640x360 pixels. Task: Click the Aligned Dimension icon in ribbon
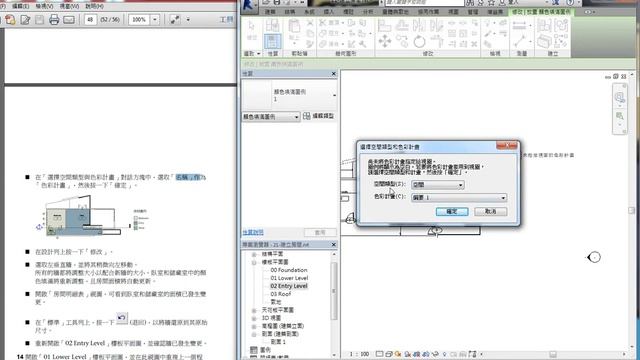click(x=519, y=41)
